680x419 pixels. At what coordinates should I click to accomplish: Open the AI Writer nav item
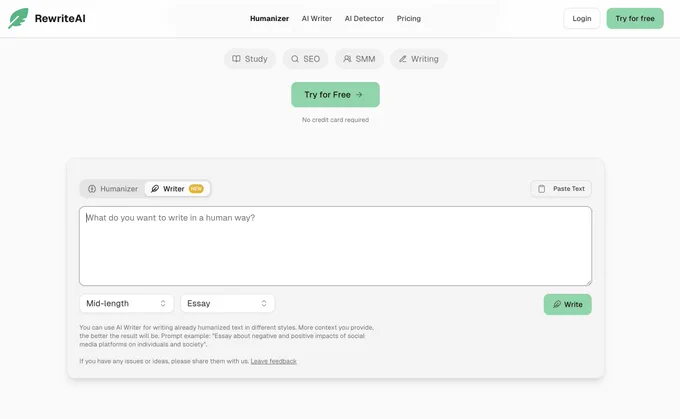(317, 19)
